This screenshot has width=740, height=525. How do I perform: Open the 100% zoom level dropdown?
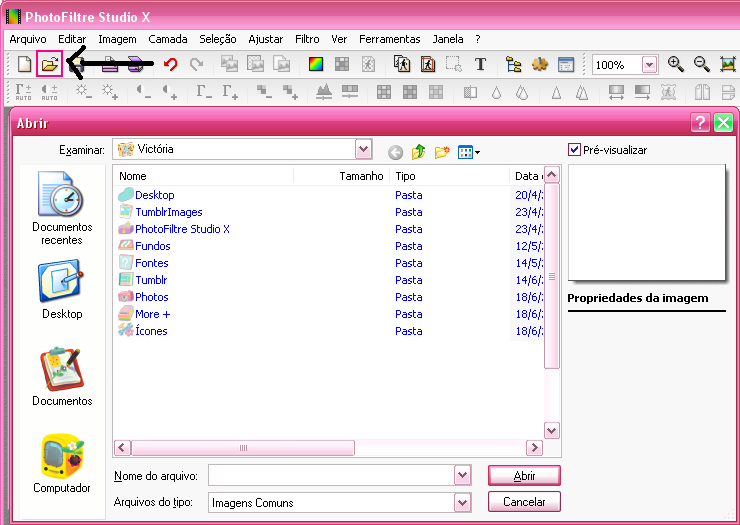coord(649,65)
